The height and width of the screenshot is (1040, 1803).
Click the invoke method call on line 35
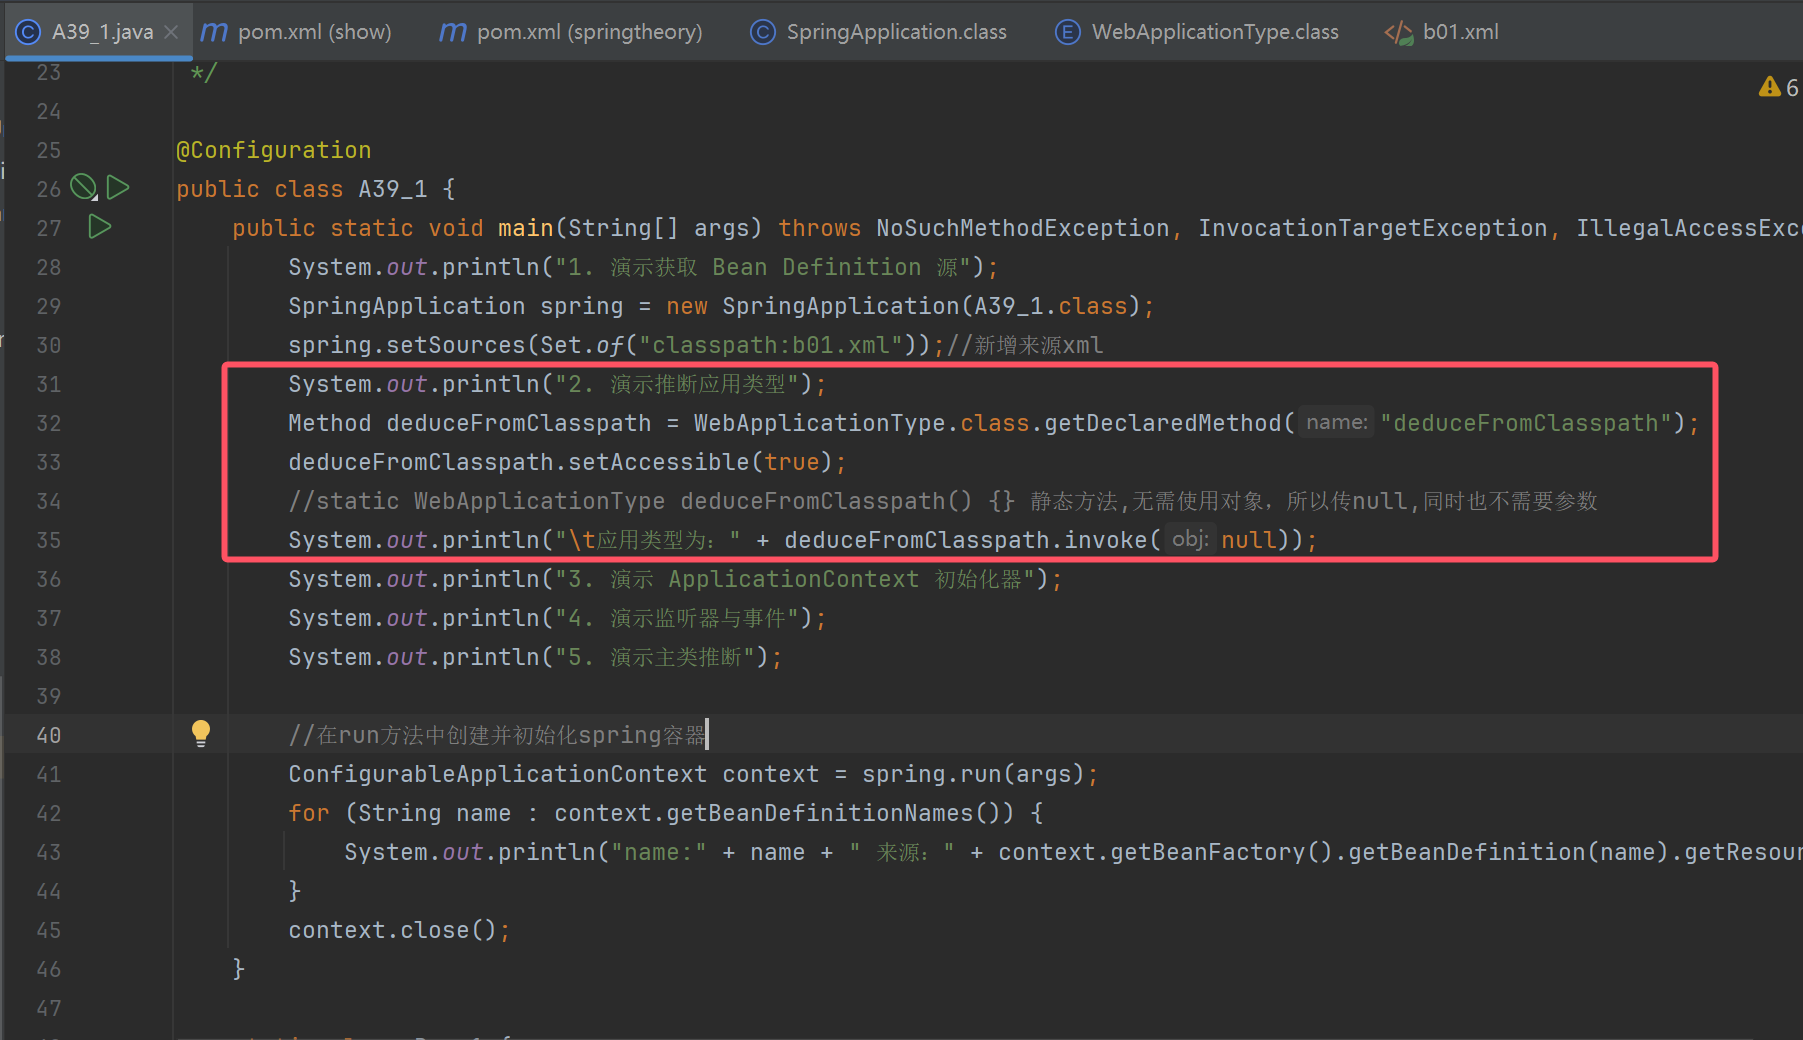tap(1106, 540)
